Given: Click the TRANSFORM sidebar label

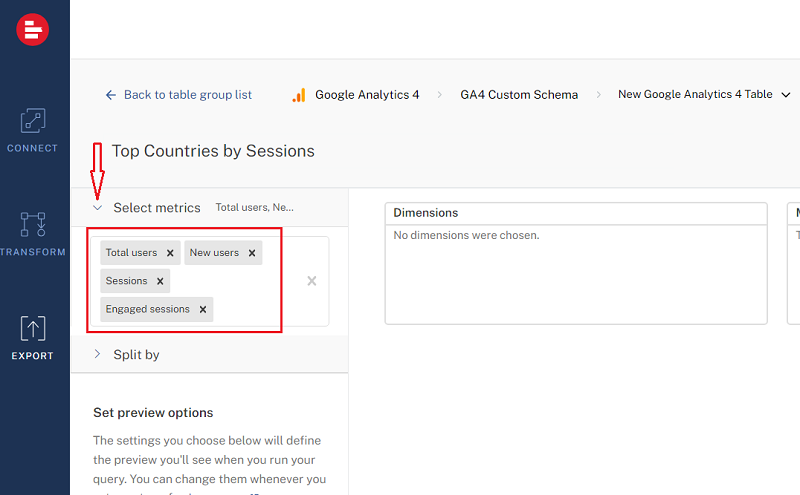Looking at the screenshot, I should click(x=33, y=252).
